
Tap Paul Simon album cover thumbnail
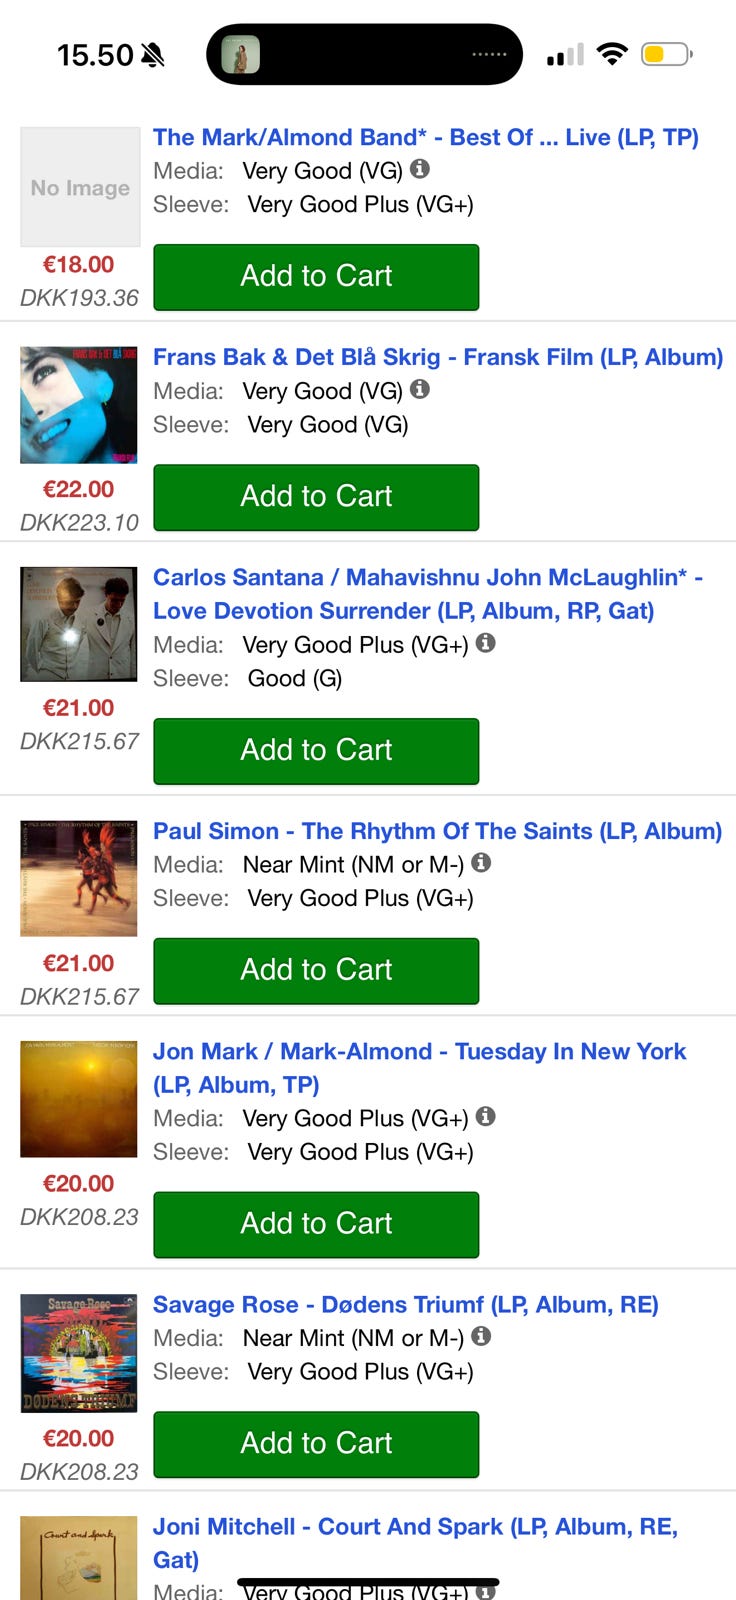[x=79, y=878]
